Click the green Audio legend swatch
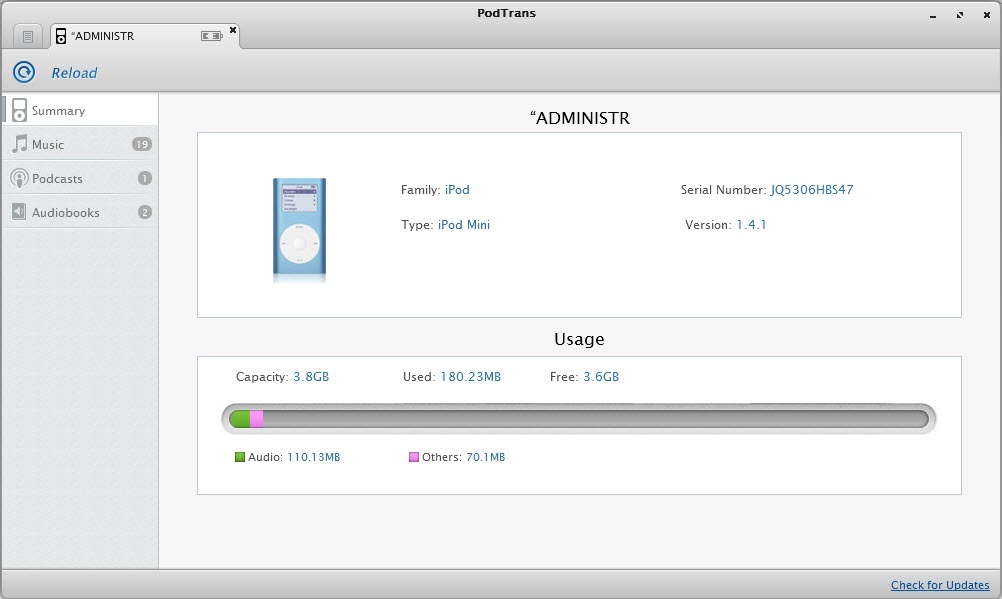This screenshot has width=1002, height=599. pos(240,457)
